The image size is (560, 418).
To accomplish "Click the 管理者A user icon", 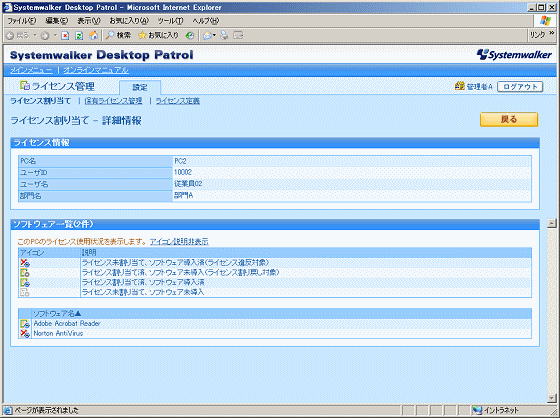I will click(459, 86).
